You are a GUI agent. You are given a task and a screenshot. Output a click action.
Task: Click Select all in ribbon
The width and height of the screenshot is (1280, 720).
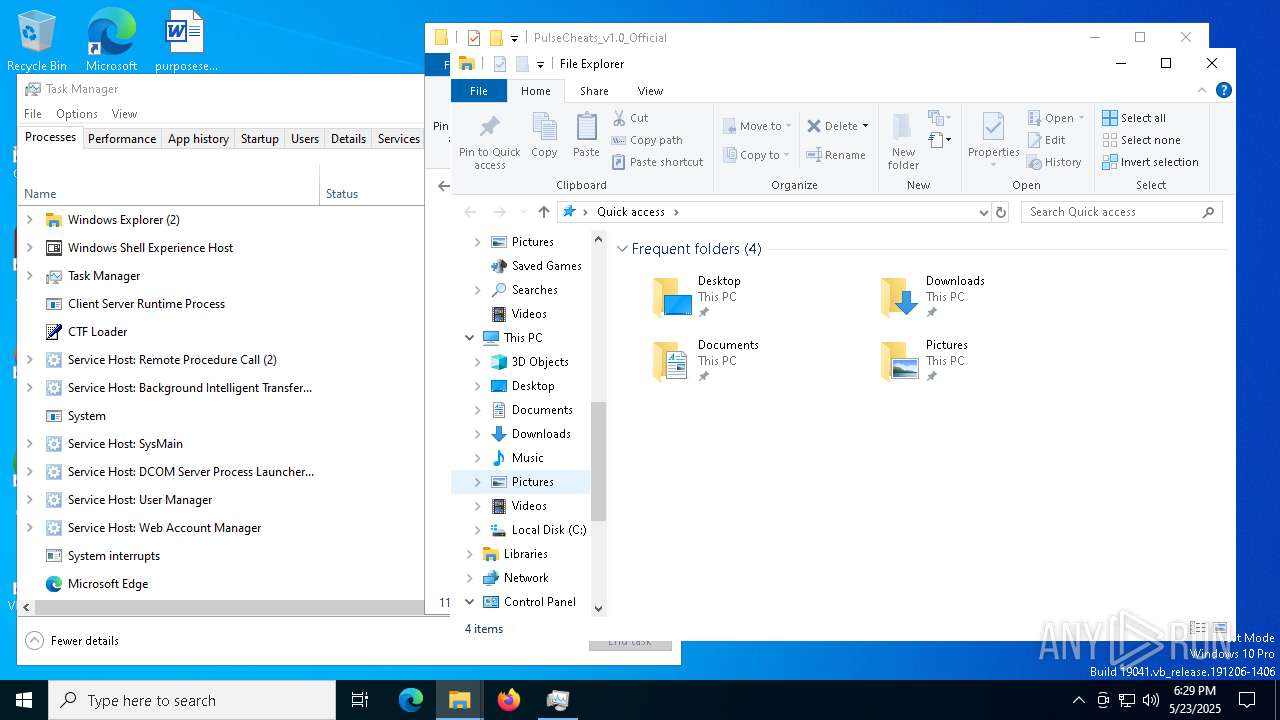(1134, 118)
